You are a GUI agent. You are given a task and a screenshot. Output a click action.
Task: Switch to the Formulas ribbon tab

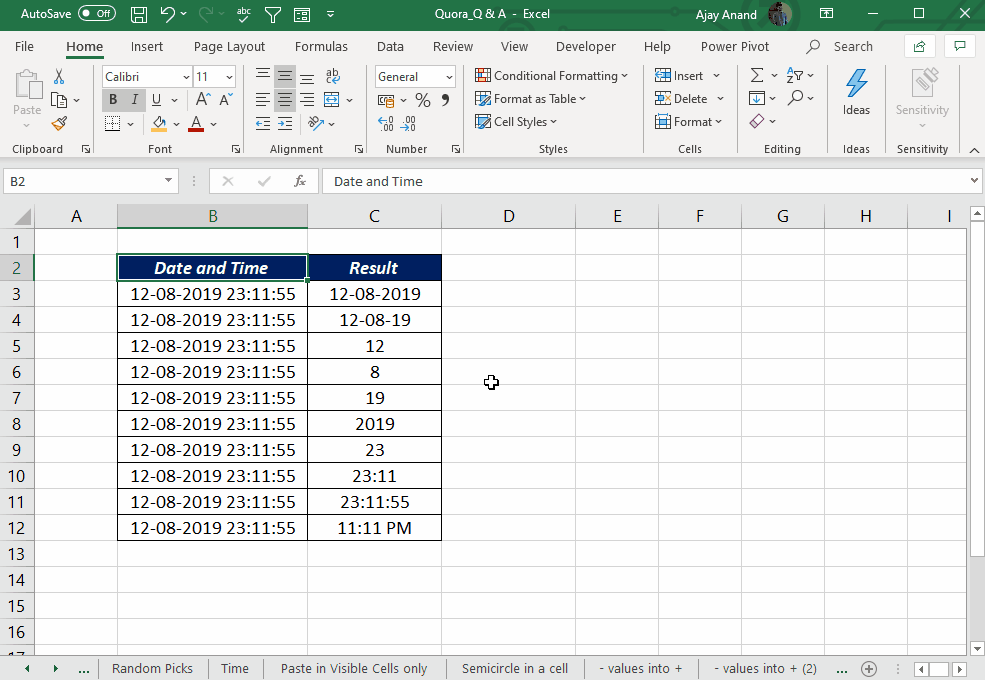click(321, 46)
